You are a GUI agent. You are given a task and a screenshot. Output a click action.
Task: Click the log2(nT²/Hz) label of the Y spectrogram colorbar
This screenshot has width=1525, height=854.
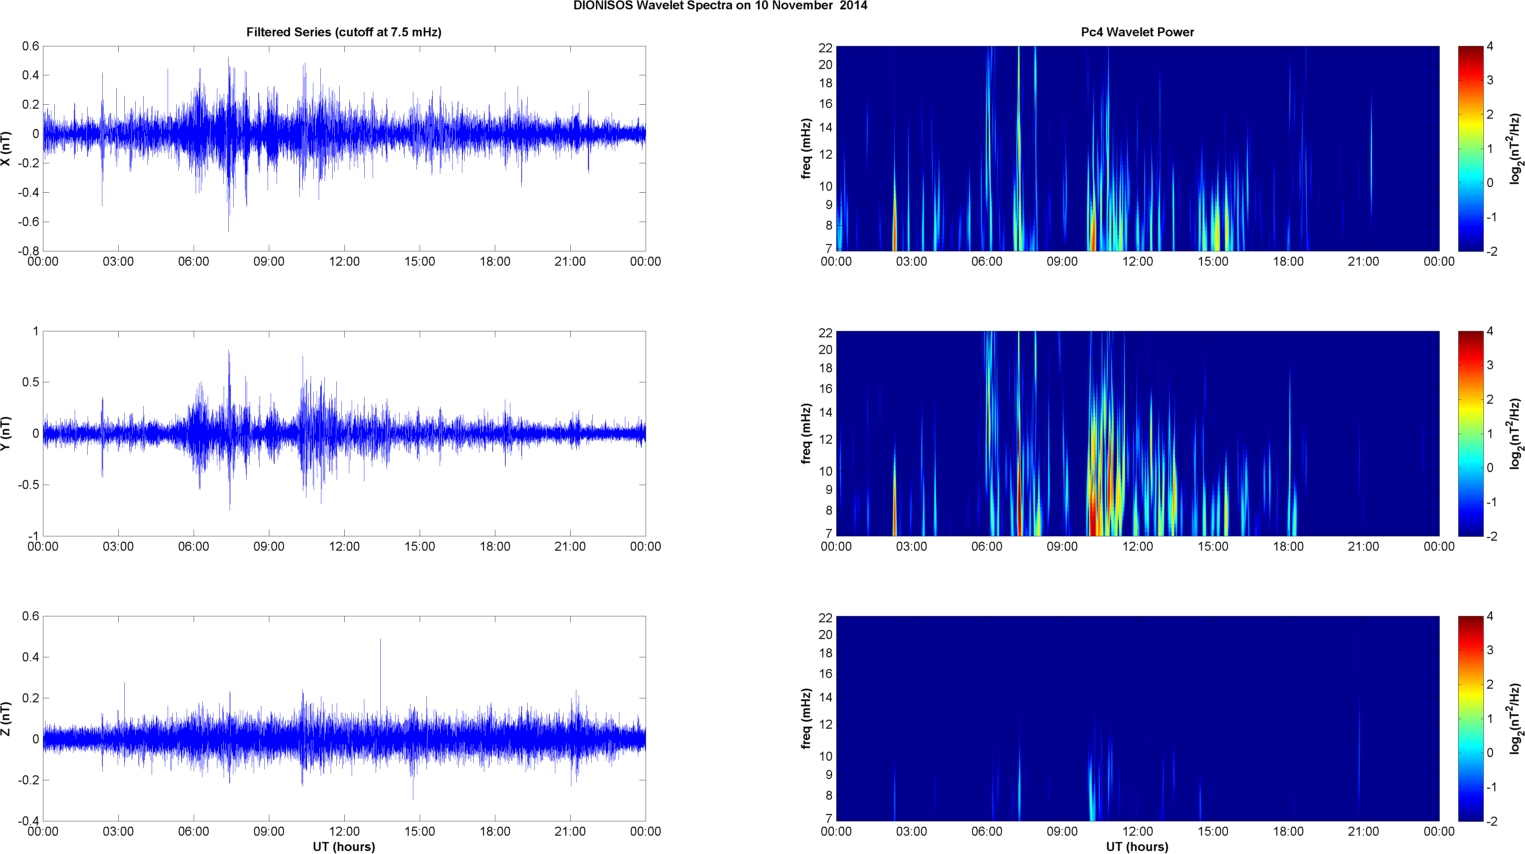pos(1516,433)
